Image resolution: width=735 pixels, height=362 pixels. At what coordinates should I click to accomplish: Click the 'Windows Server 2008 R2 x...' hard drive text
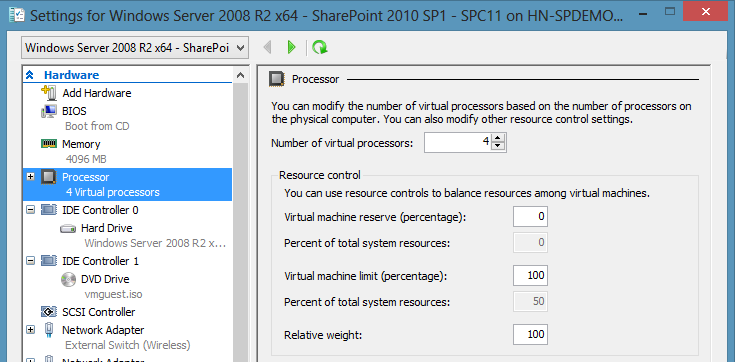155,243
